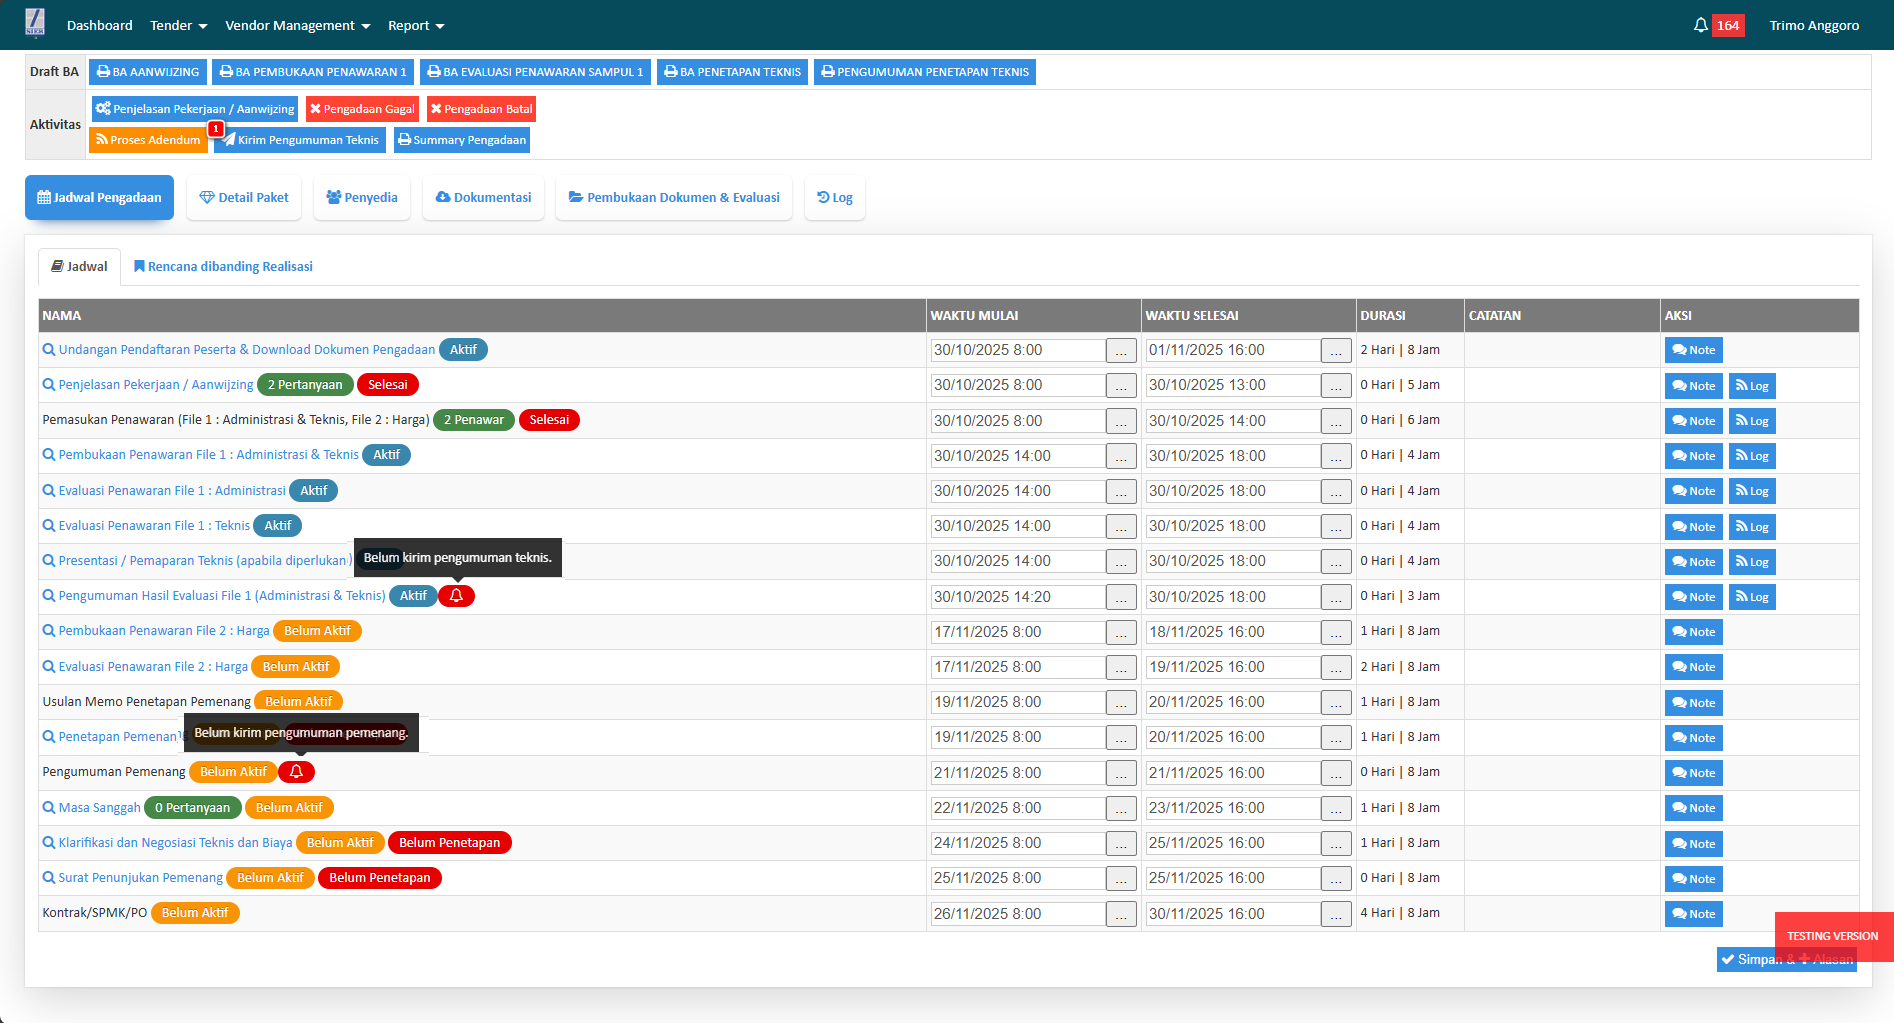Click the application logo in navbar
Screen dimensions: 1894x1023
pyautogui.click(x=35, y=24)
